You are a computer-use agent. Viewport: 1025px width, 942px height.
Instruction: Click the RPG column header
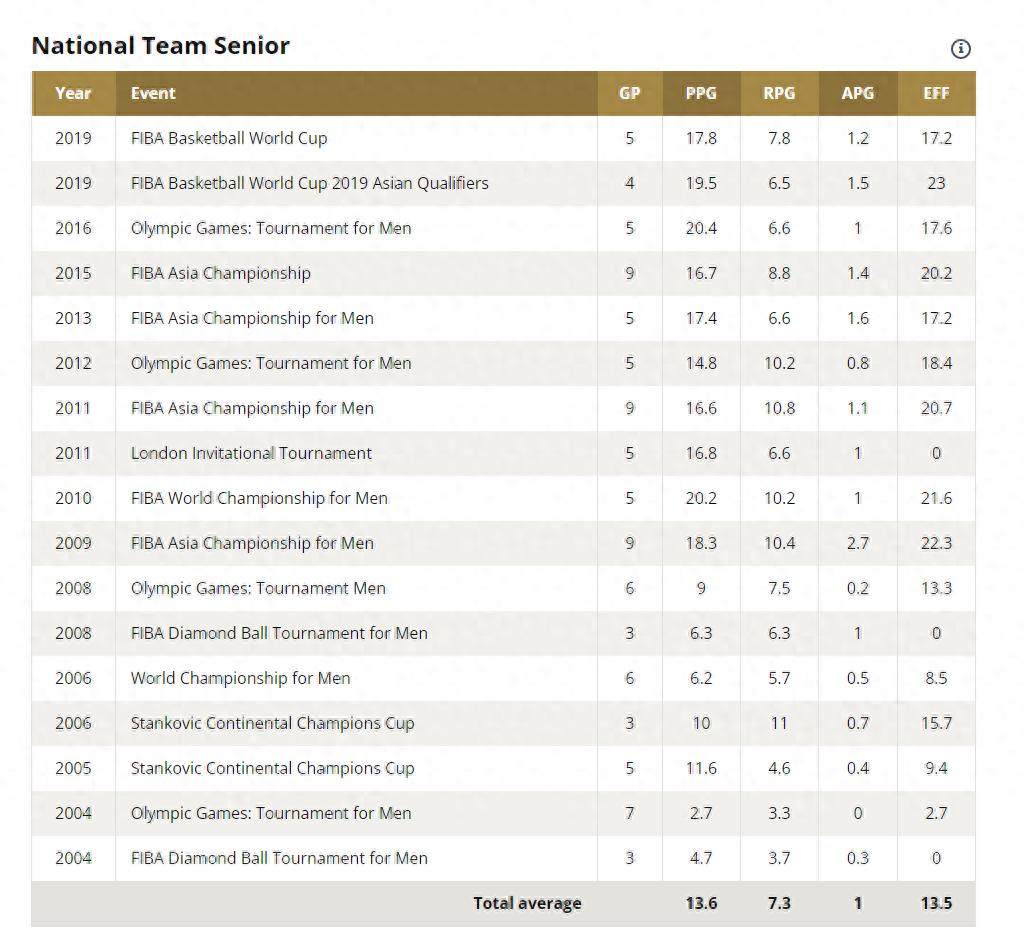tap(779, 93)
